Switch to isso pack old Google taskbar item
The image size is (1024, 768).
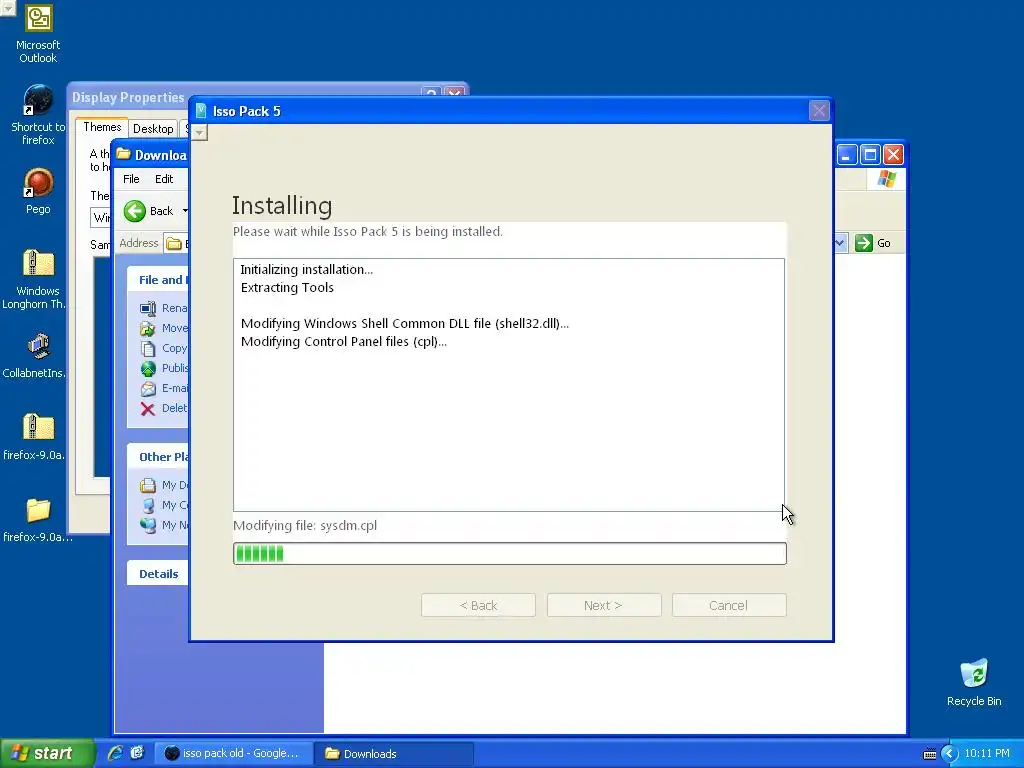[x=233, y=754]
